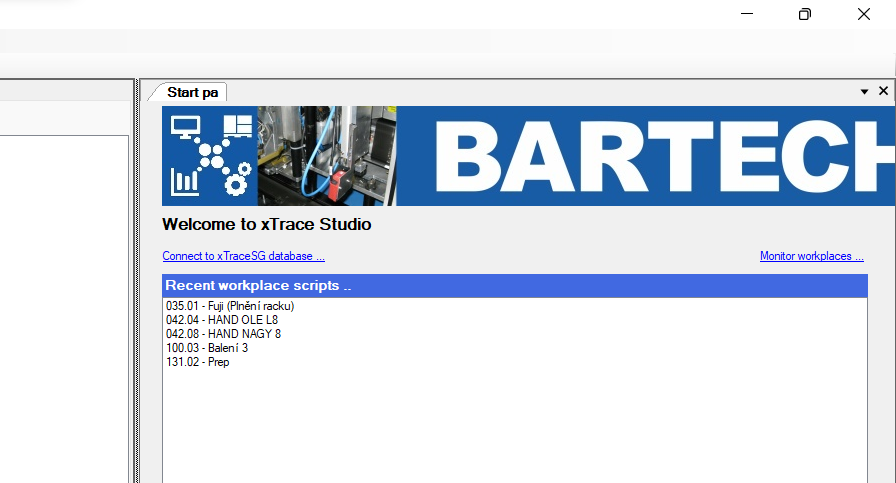Close the Start page panel
Screen dimensions: 896x483
[x=883, y=91]
